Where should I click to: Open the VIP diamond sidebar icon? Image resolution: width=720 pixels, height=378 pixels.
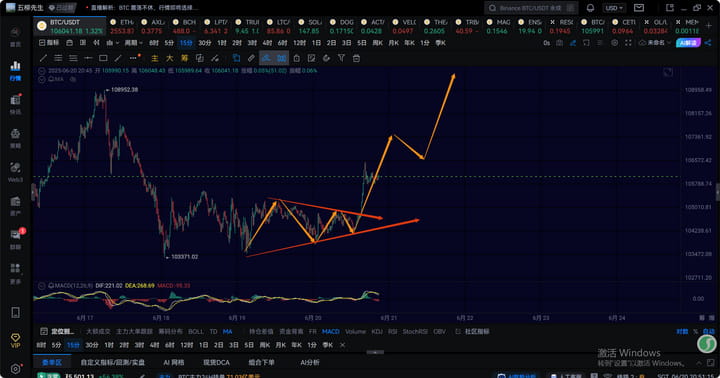15,340
